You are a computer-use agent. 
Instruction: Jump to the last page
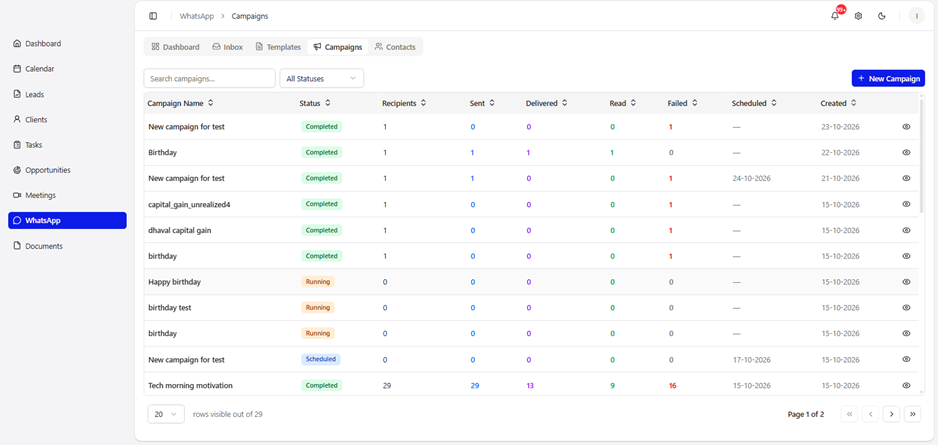(x=912, y=414)
